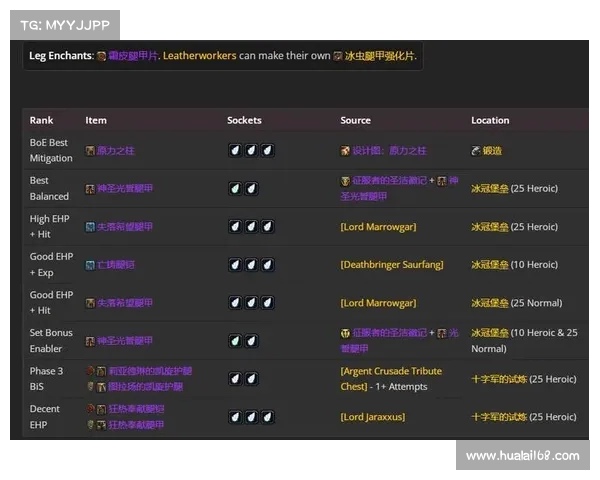Screen dimensions: 600x480
Task: Open the Leatherworkers link
Action: pyautogui.click(x=200, y=56)
